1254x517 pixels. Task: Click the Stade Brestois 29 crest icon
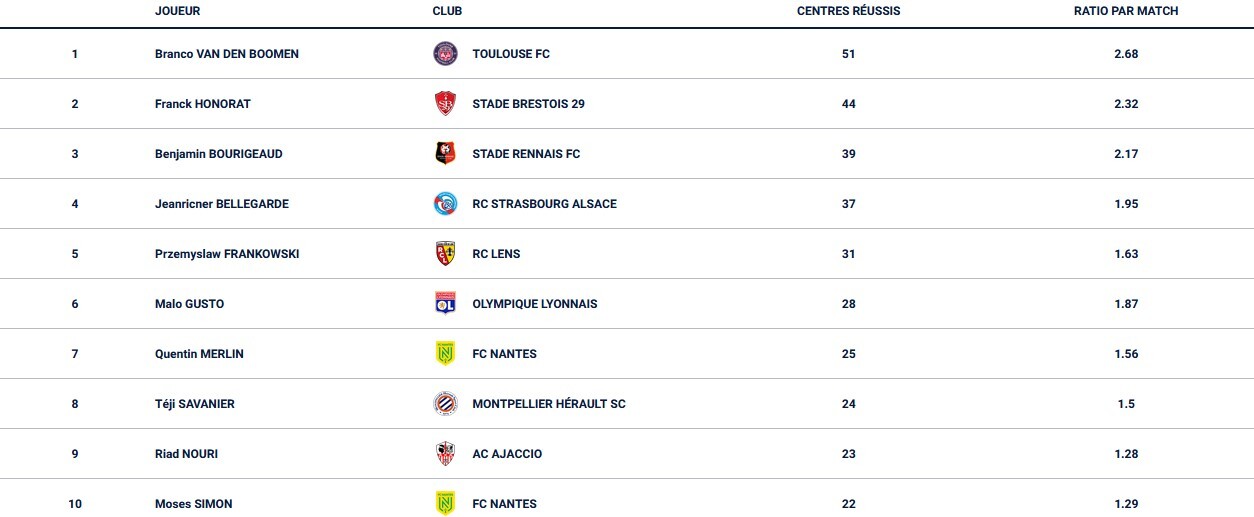(445, 104)
